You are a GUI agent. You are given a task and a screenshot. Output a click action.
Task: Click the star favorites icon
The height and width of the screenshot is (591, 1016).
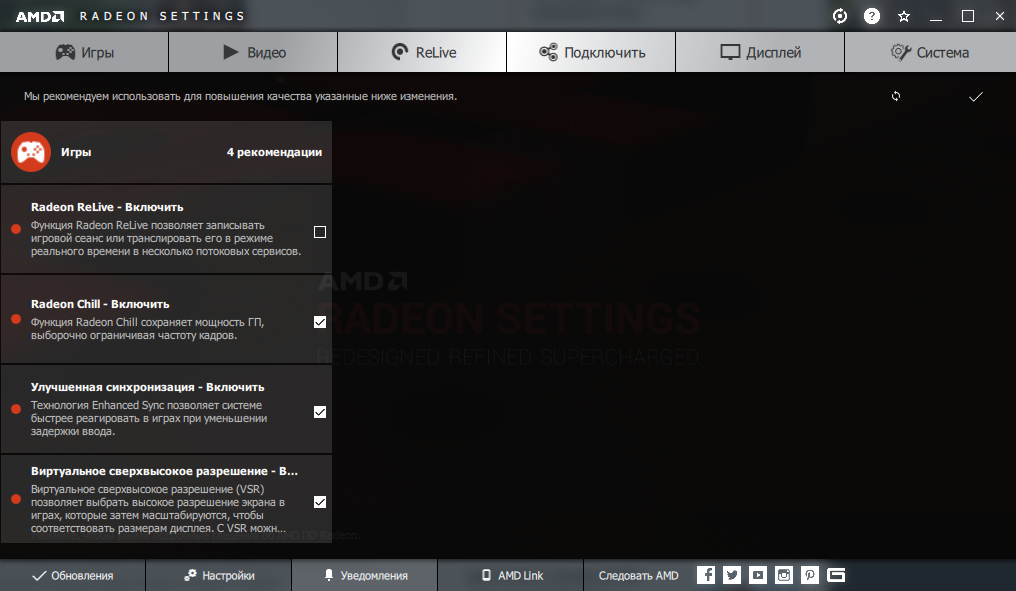(904, 16)
